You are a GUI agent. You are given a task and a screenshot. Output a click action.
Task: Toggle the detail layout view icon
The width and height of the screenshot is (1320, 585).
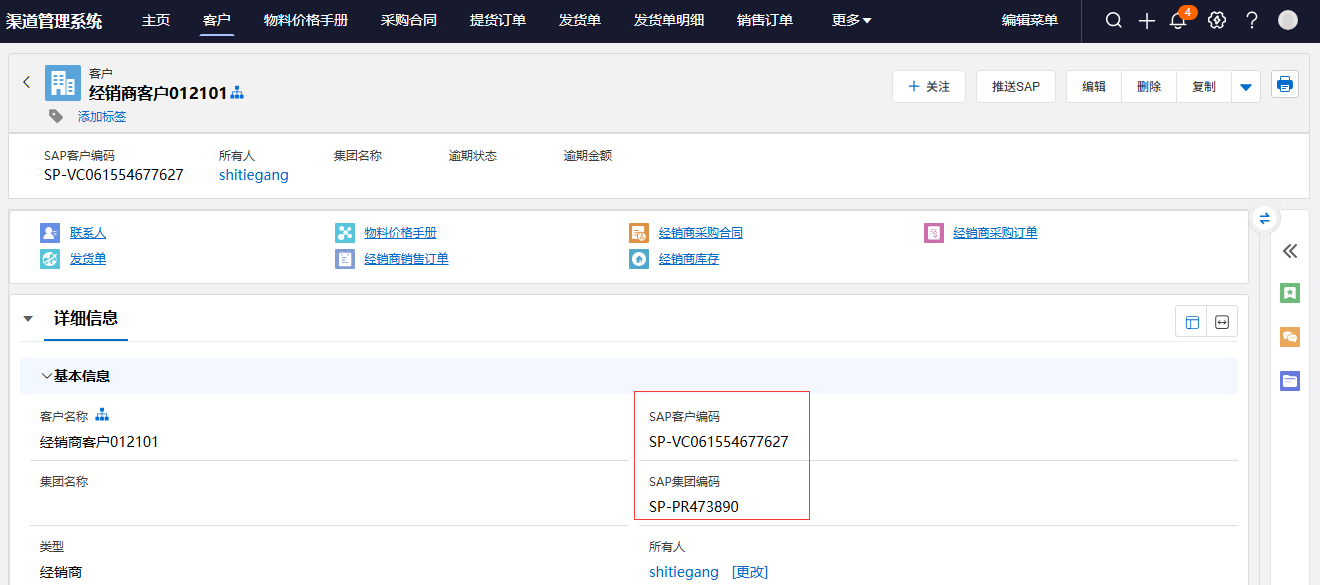(1191, 322)
